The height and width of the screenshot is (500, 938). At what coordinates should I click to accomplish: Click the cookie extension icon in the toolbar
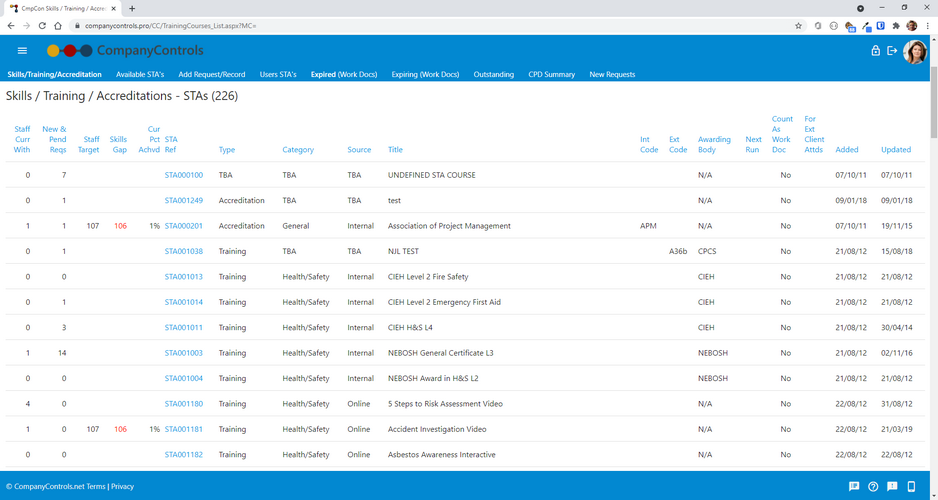[849, 26]
